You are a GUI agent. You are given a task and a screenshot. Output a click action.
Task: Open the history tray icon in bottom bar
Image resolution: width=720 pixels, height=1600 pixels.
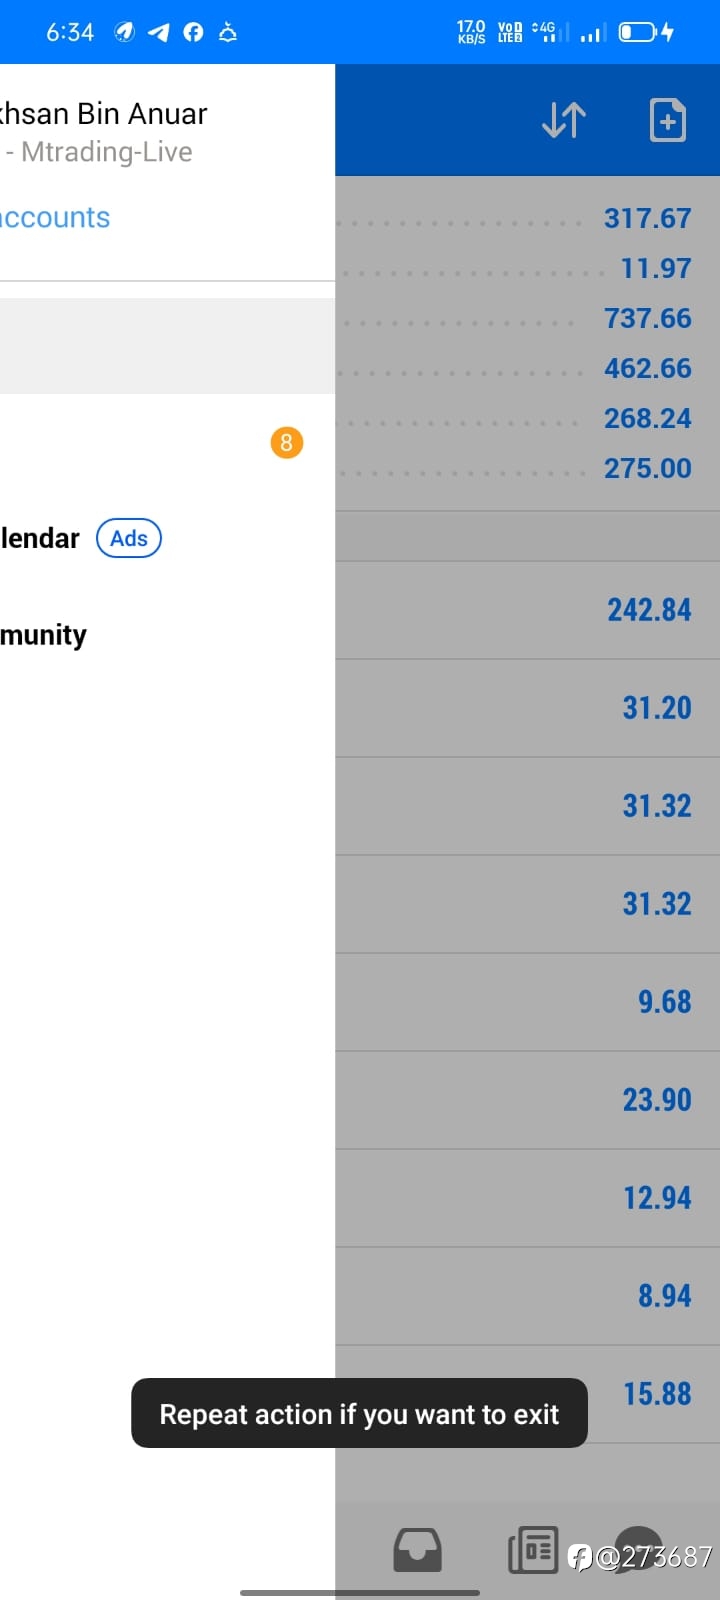pyautogui.click(x=417, y=1551)
